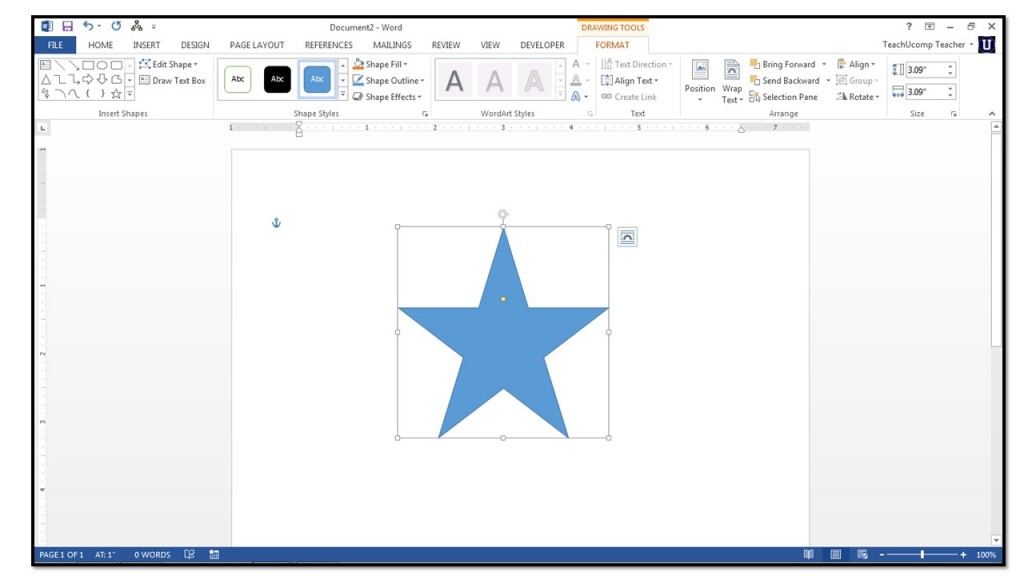This screenshot has height=576, width=1024.
Task: Select the rectangle shape tool
Action: coord(86,65)
